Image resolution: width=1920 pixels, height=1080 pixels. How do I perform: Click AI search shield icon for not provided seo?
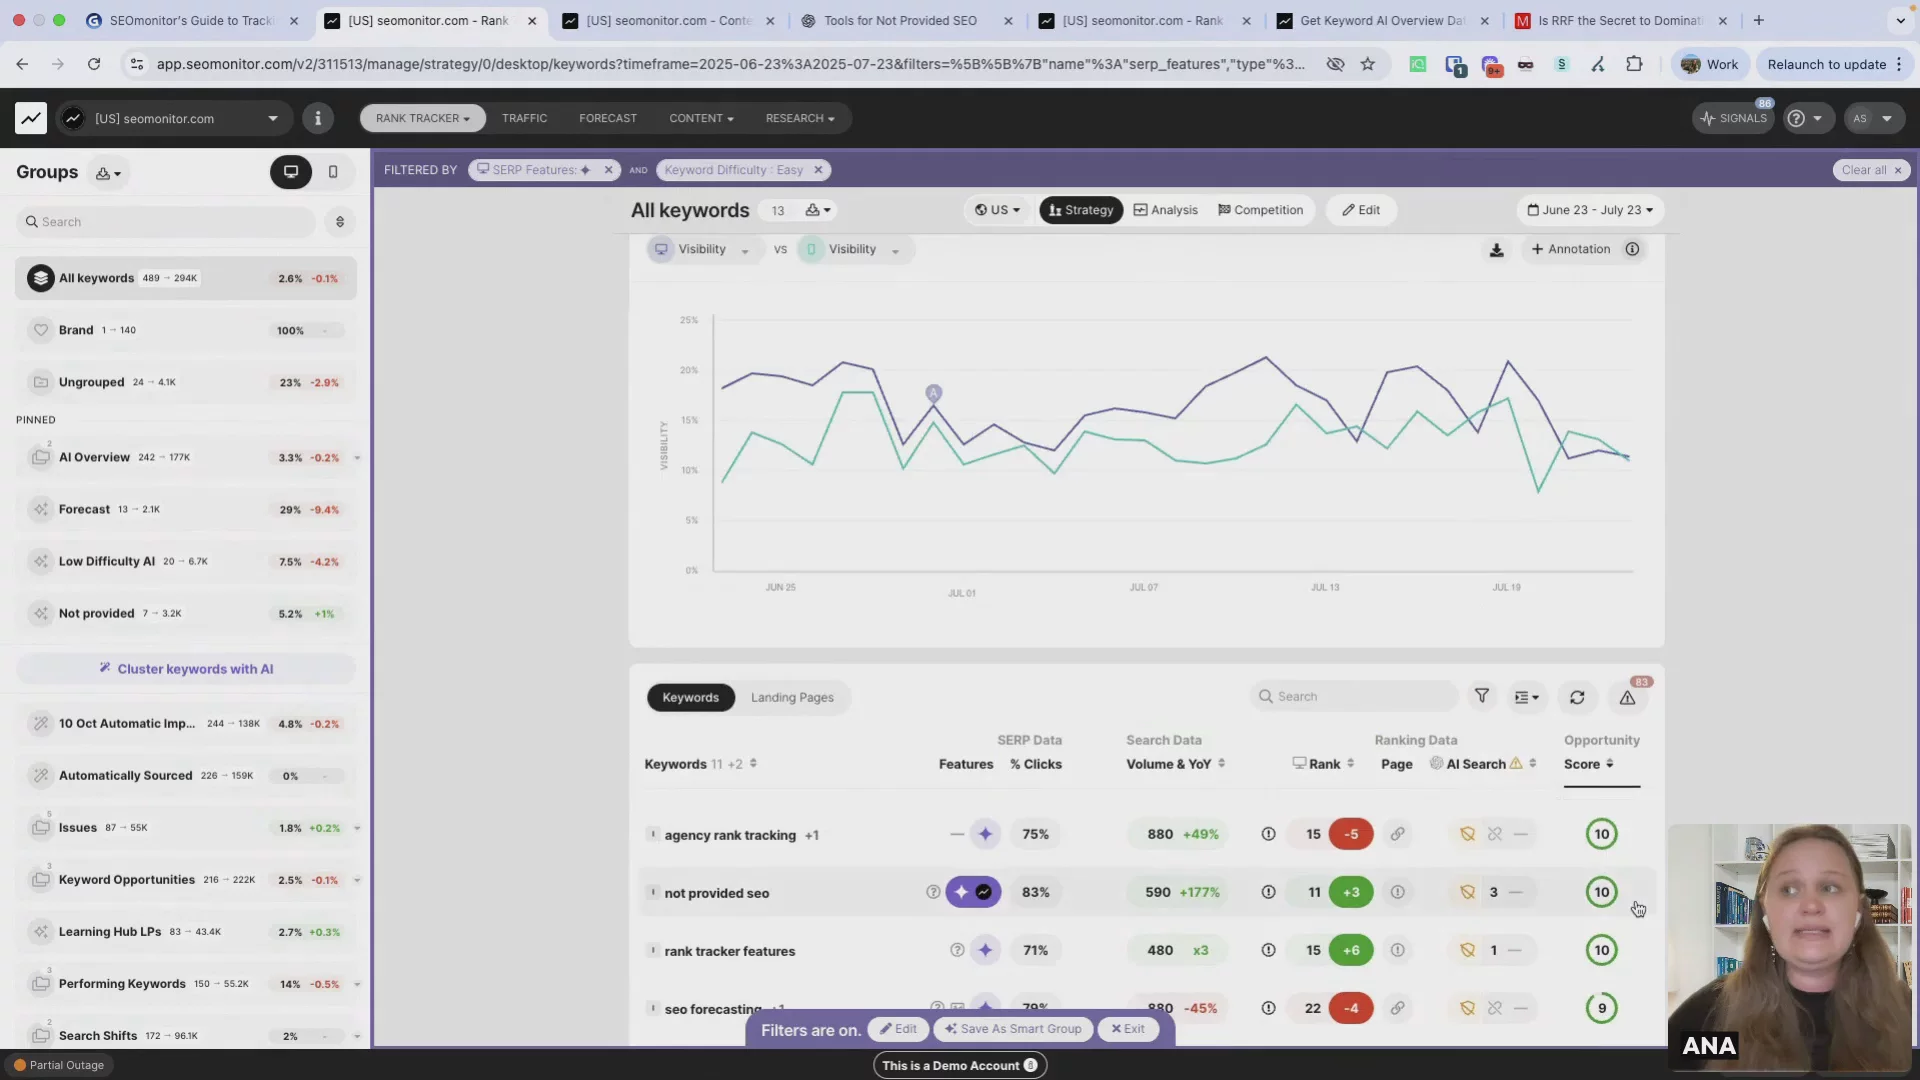coord(1467,892)
